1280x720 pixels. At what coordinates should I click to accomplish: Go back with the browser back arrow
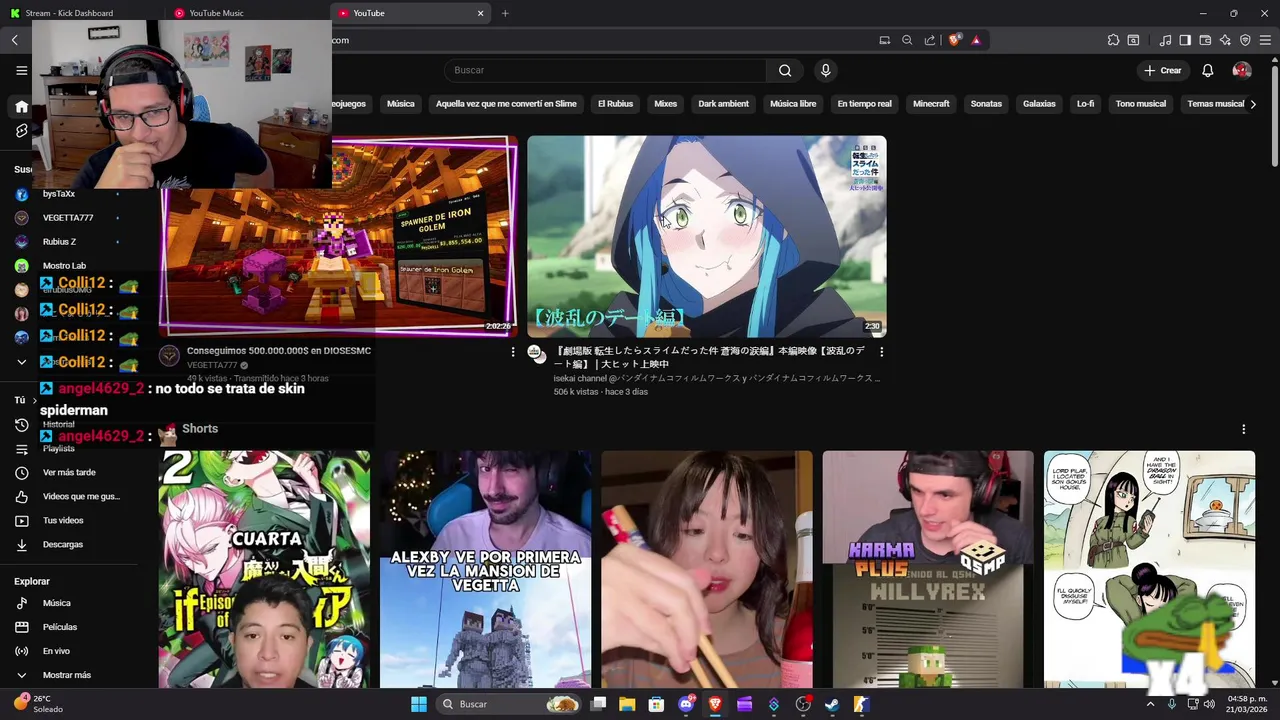click(x=15, y=40)
